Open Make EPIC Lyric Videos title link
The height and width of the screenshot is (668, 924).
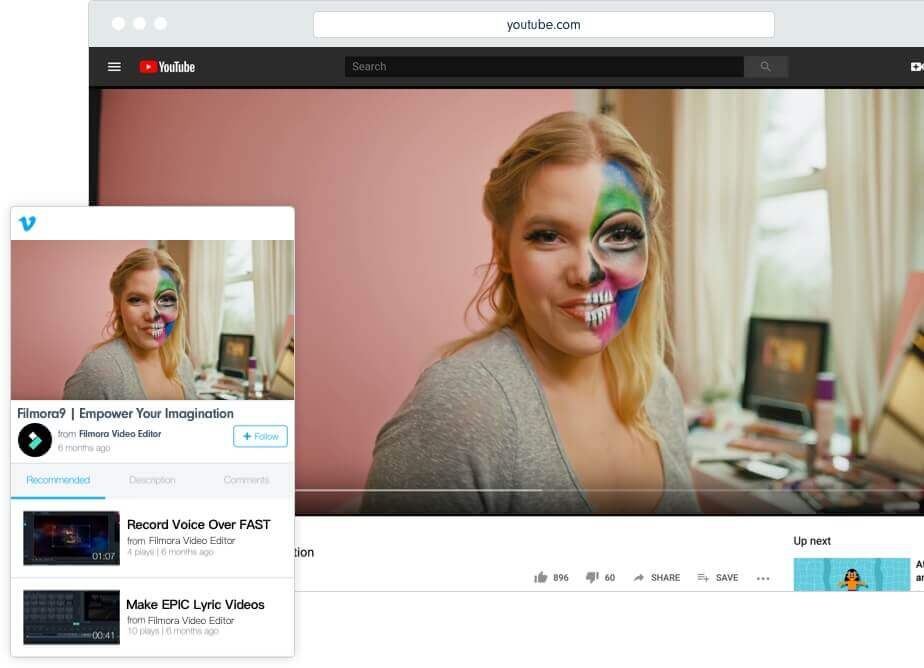[195, 604]
